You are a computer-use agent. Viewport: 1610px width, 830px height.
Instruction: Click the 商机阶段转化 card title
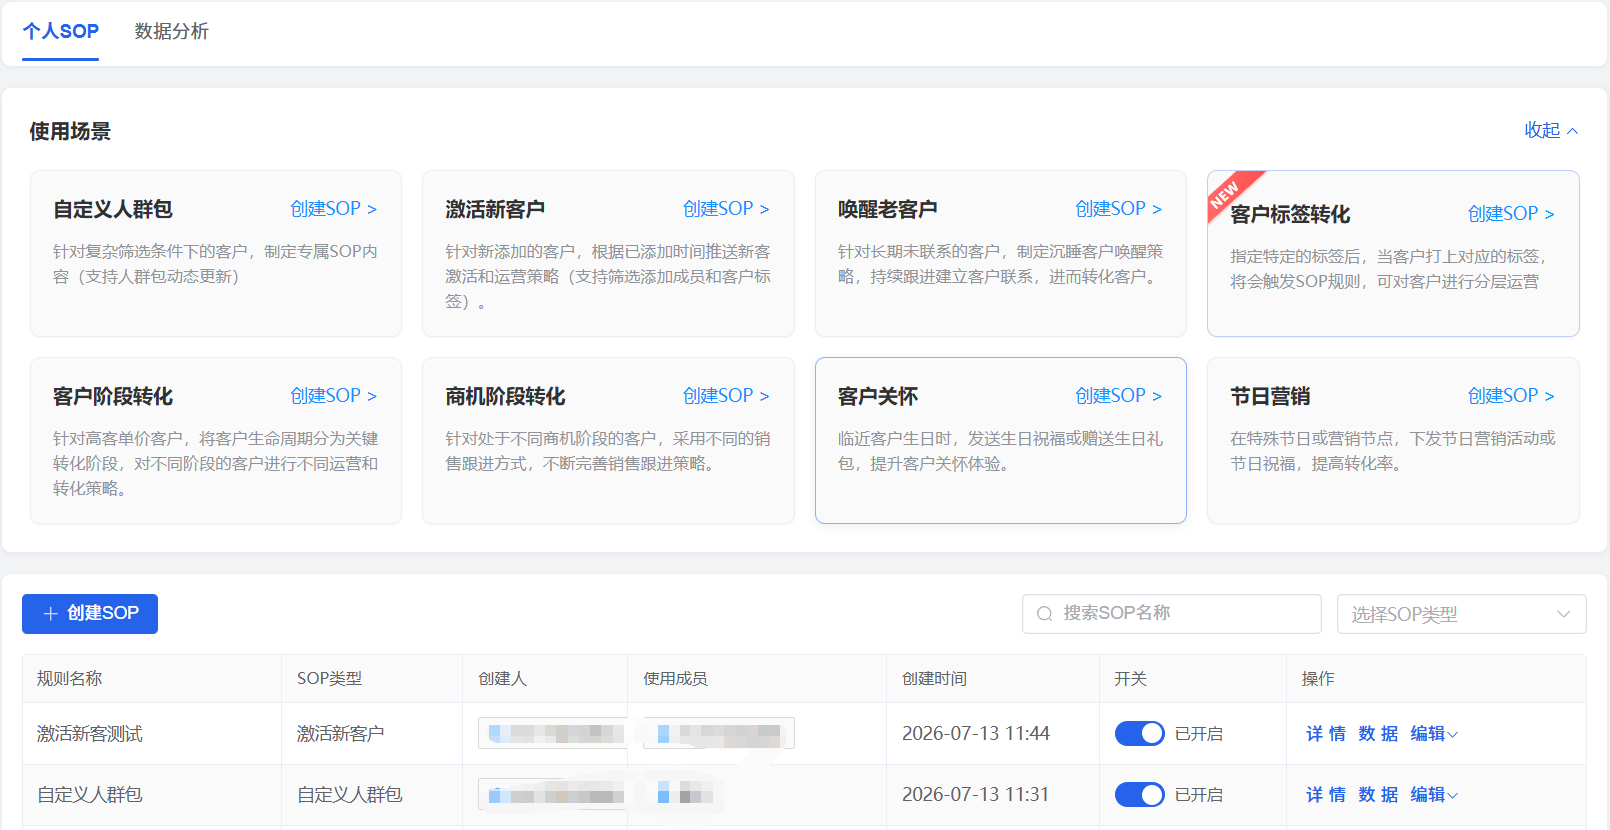pos(505,397)
